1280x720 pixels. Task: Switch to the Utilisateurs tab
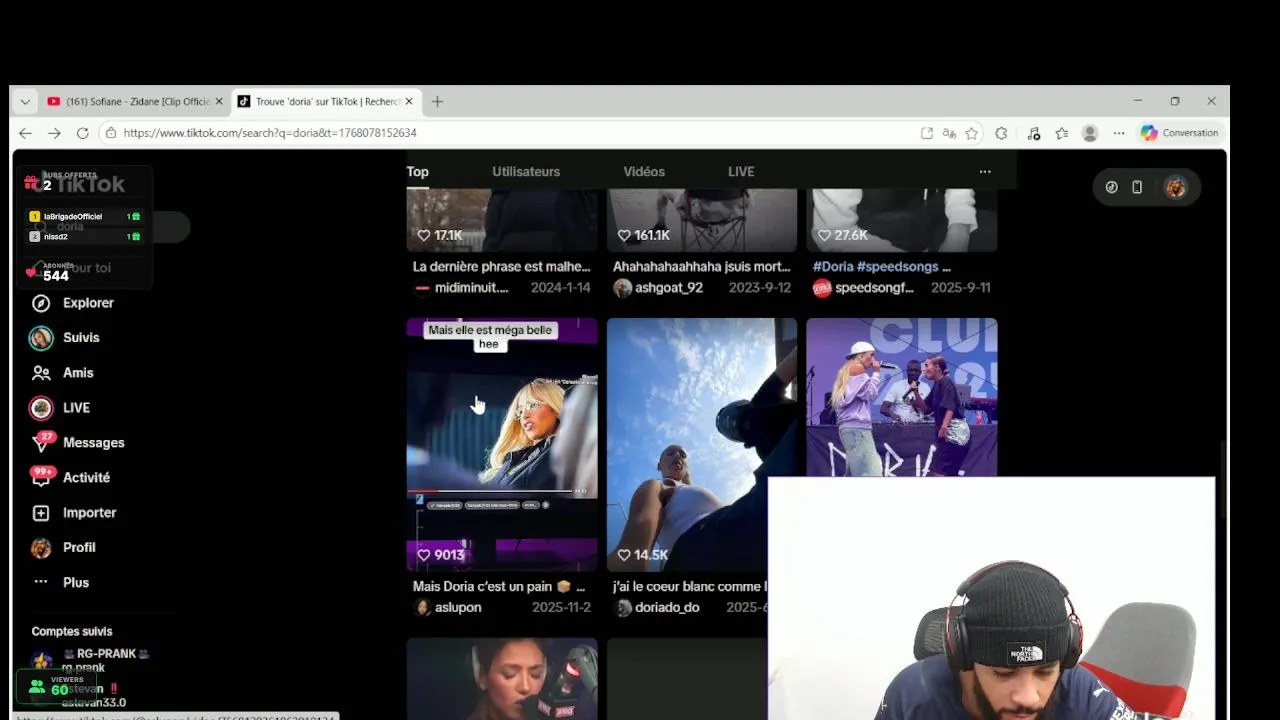[526, 172]
